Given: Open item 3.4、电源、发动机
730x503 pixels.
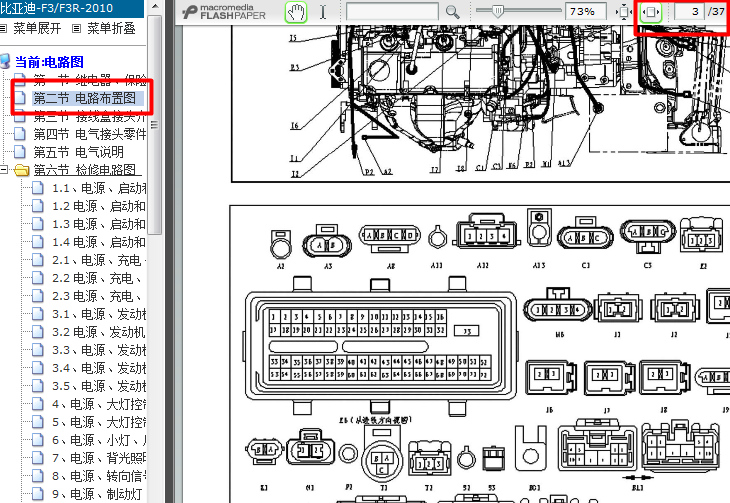Looking at the screenshot, I should coord(99,368).
